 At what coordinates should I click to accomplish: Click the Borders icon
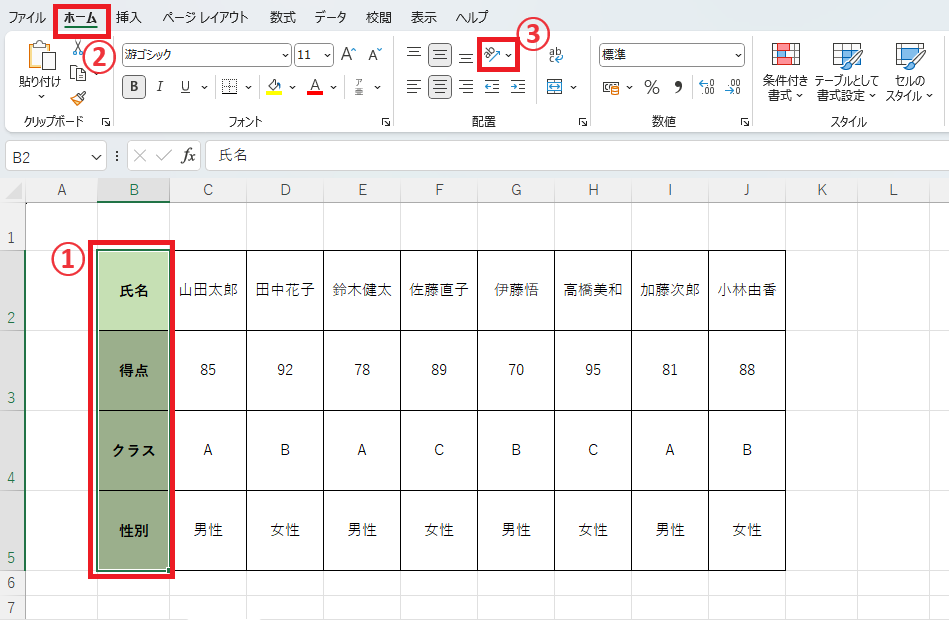(229, 87)
